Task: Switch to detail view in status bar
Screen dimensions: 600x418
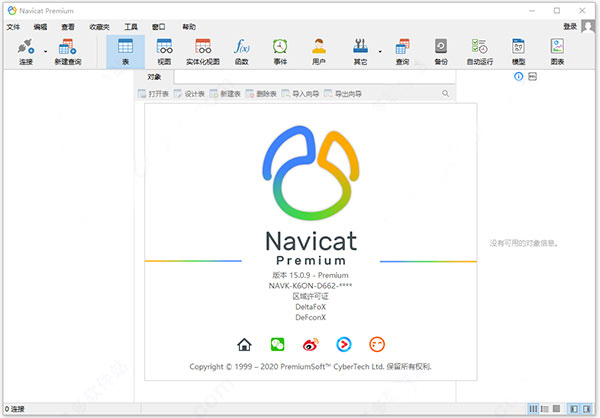Action: [x=556, y=409]
